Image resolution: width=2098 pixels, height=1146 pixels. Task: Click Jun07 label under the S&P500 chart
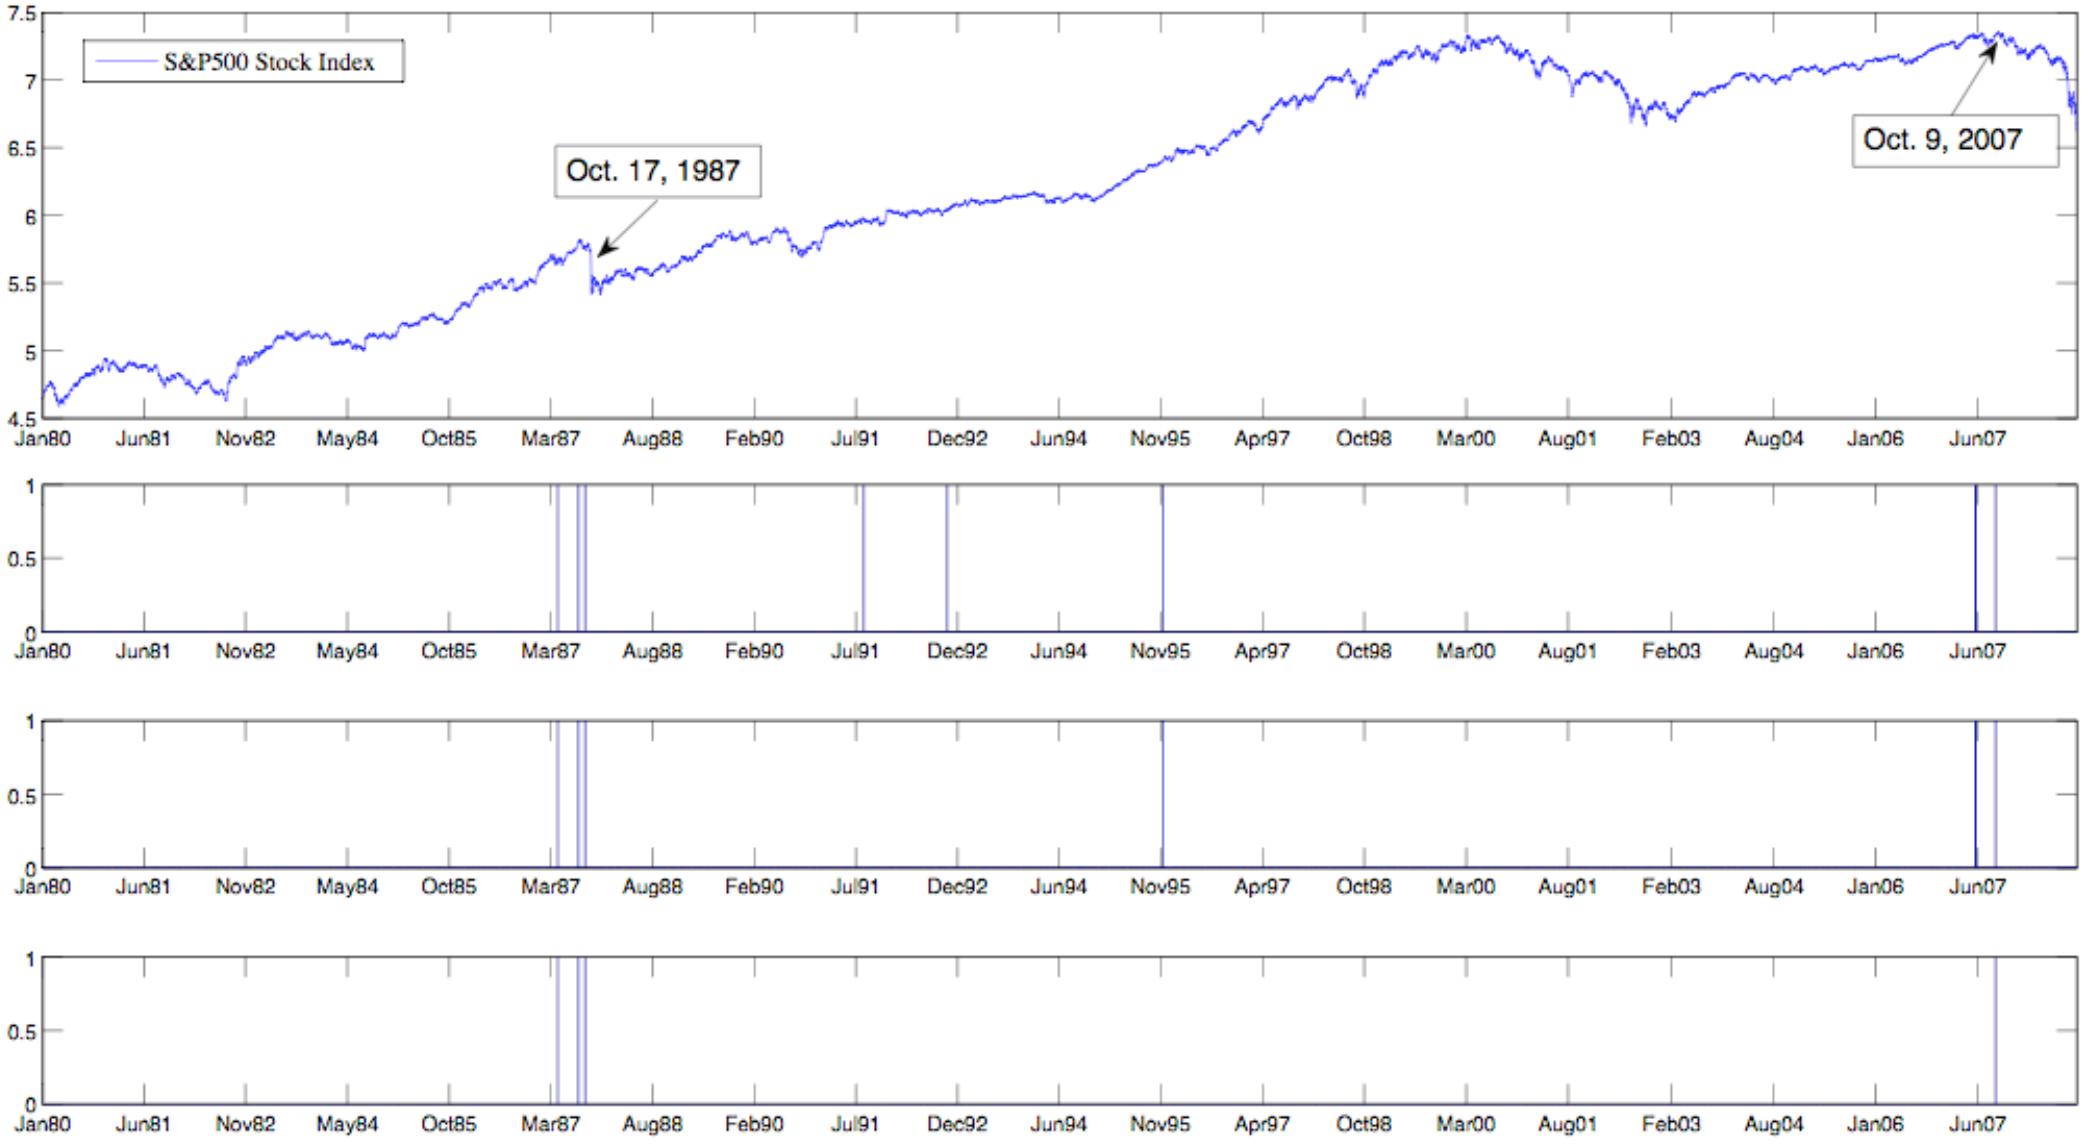pyautogui.click(x=1977, y=438)
